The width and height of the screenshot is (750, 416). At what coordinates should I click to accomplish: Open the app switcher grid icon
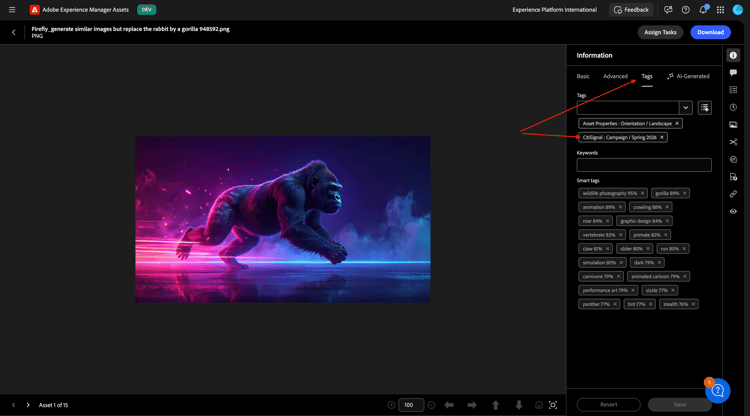[x=720, y=10]
